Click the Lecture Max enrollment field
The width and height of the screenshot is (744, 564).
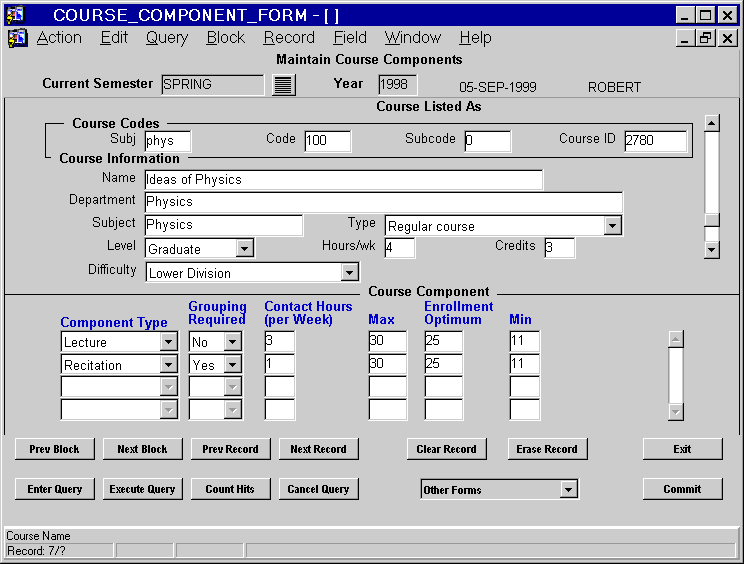click(388, 341)
